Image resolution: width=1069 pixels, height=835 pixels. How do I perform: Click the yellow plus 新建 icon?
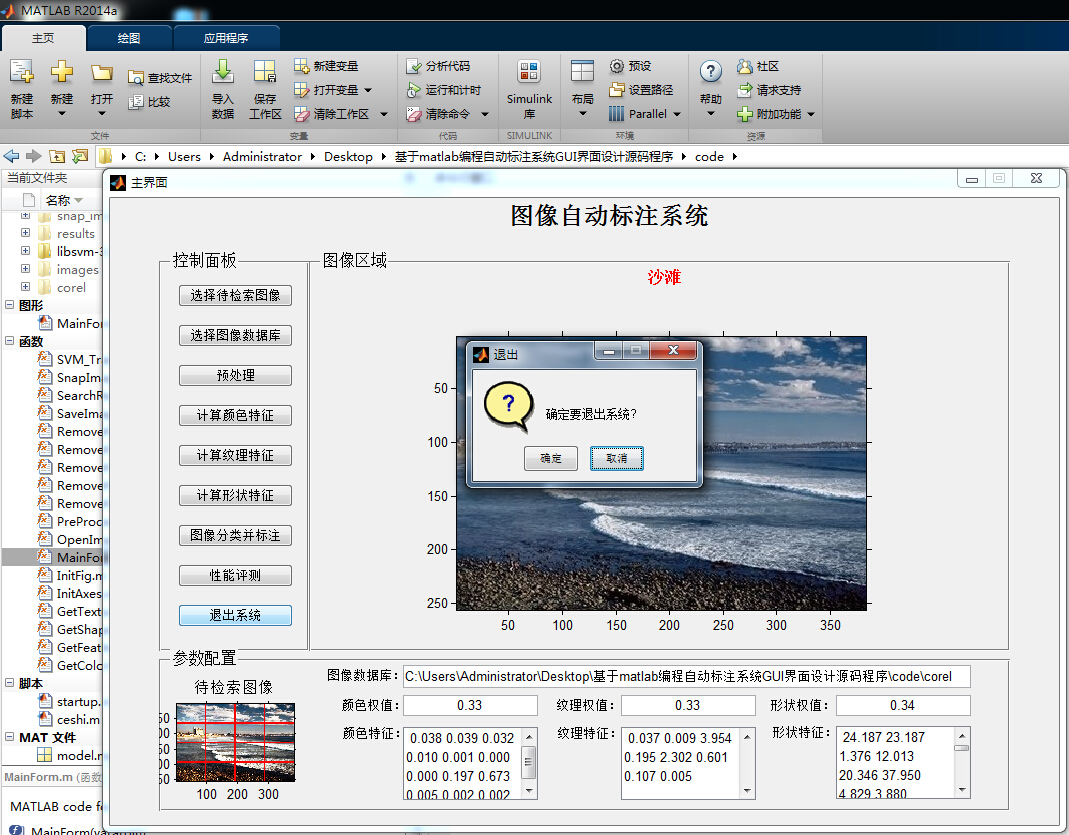(61, 73)
